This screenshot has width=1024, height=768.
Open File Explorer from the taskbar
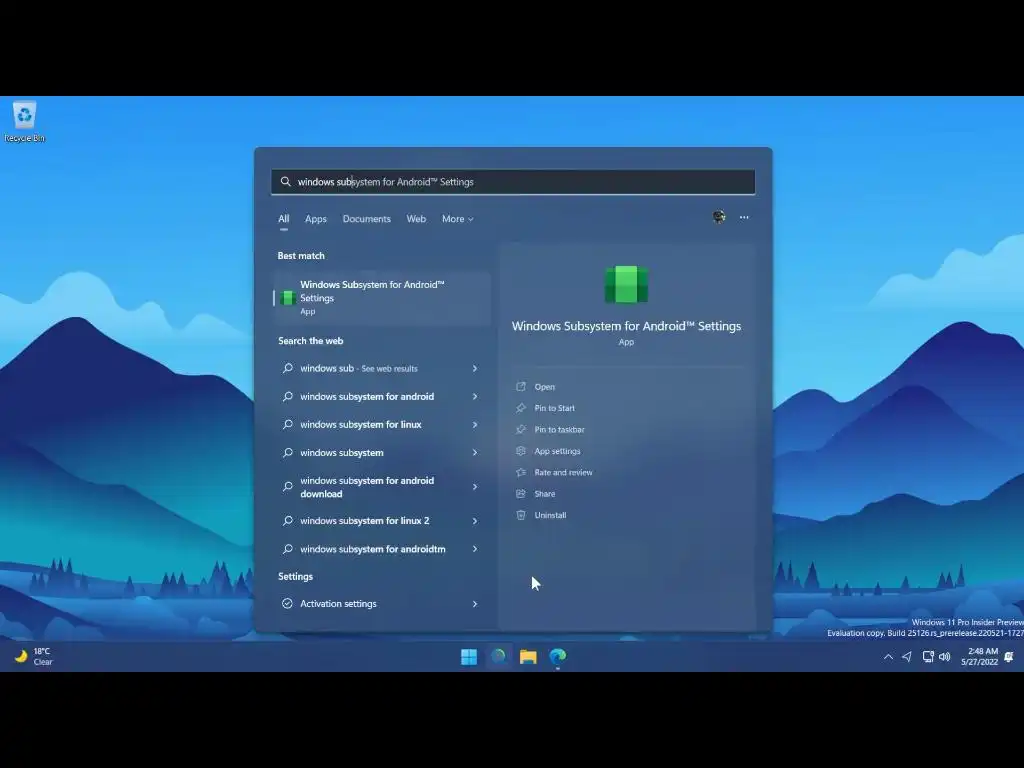tap(528, 656)
